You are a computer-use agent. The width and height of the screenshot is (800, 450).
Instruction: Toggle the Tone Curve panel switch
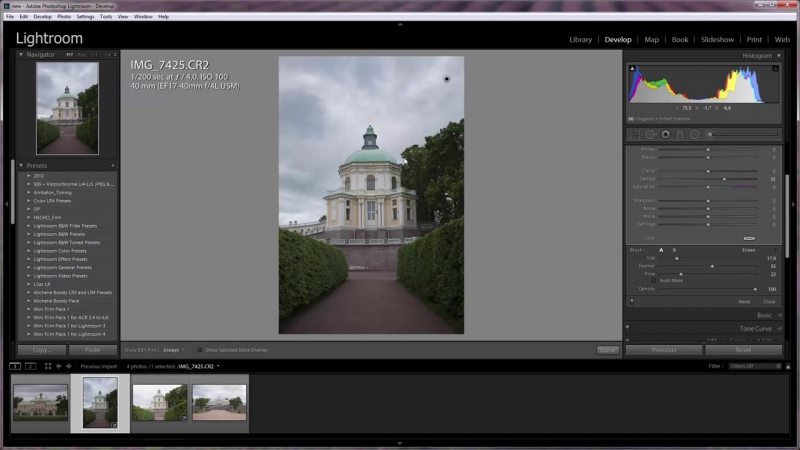(628, 328)
